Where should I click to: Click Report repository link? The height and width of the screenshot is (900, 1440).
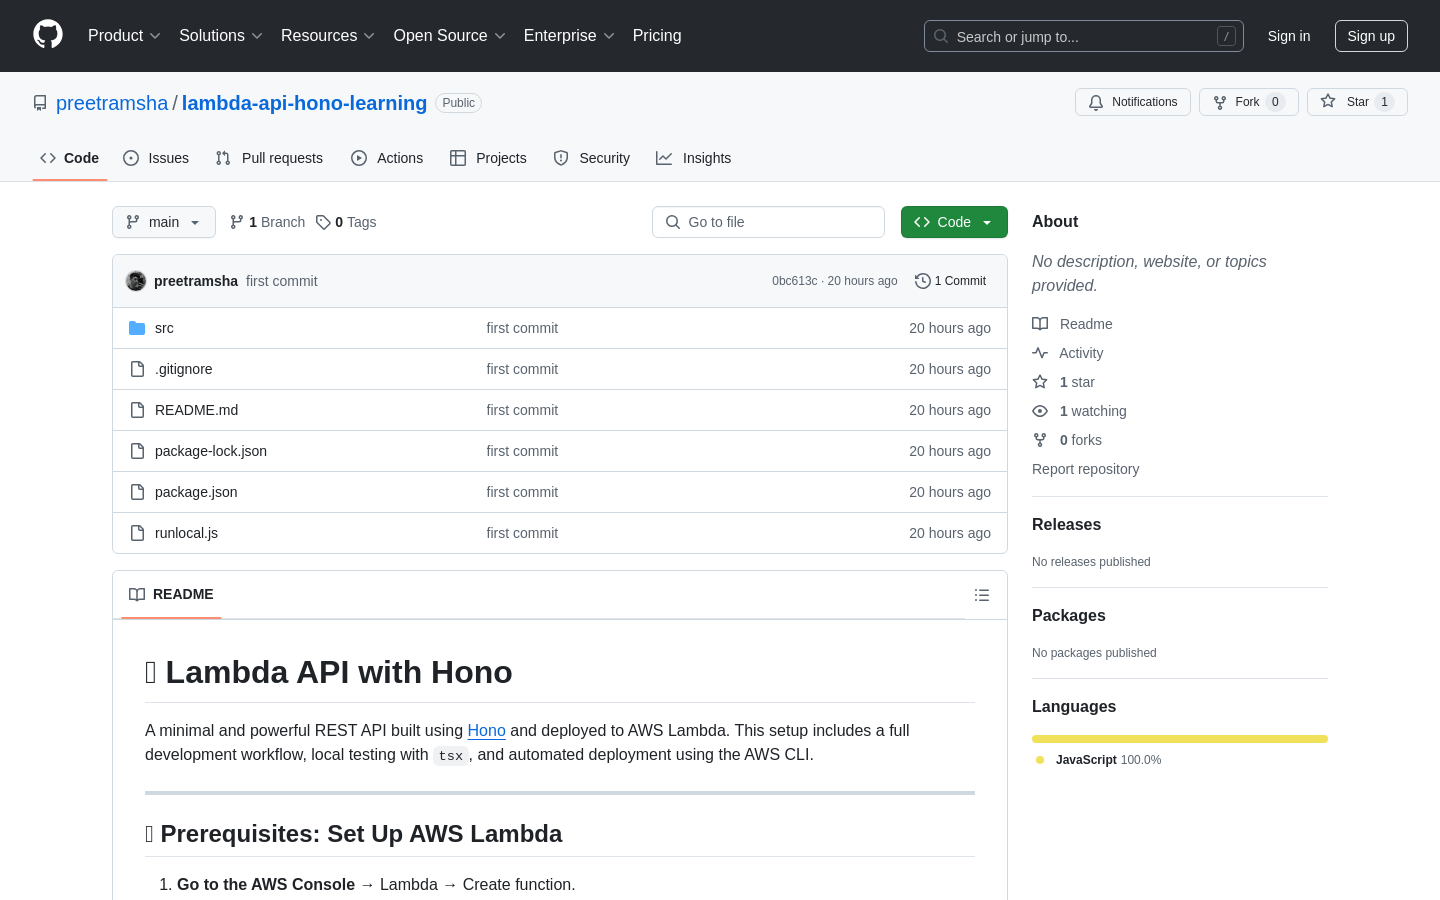pos(1085,469)
